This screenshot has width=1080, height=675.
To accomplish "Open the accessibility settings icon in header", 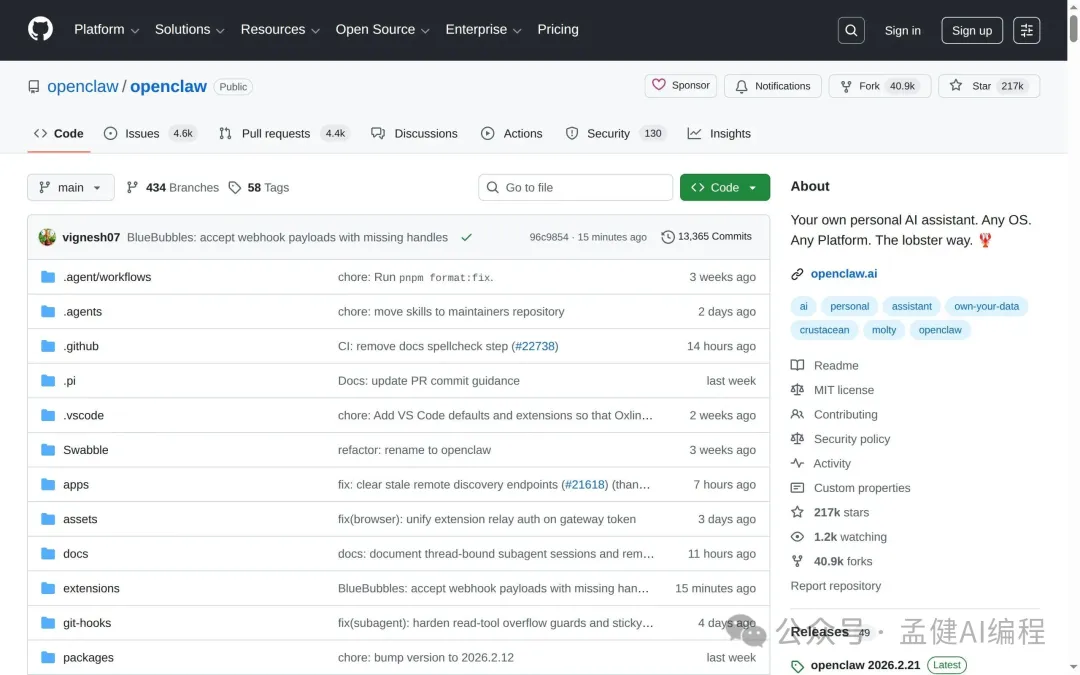I will [1026, 30].
